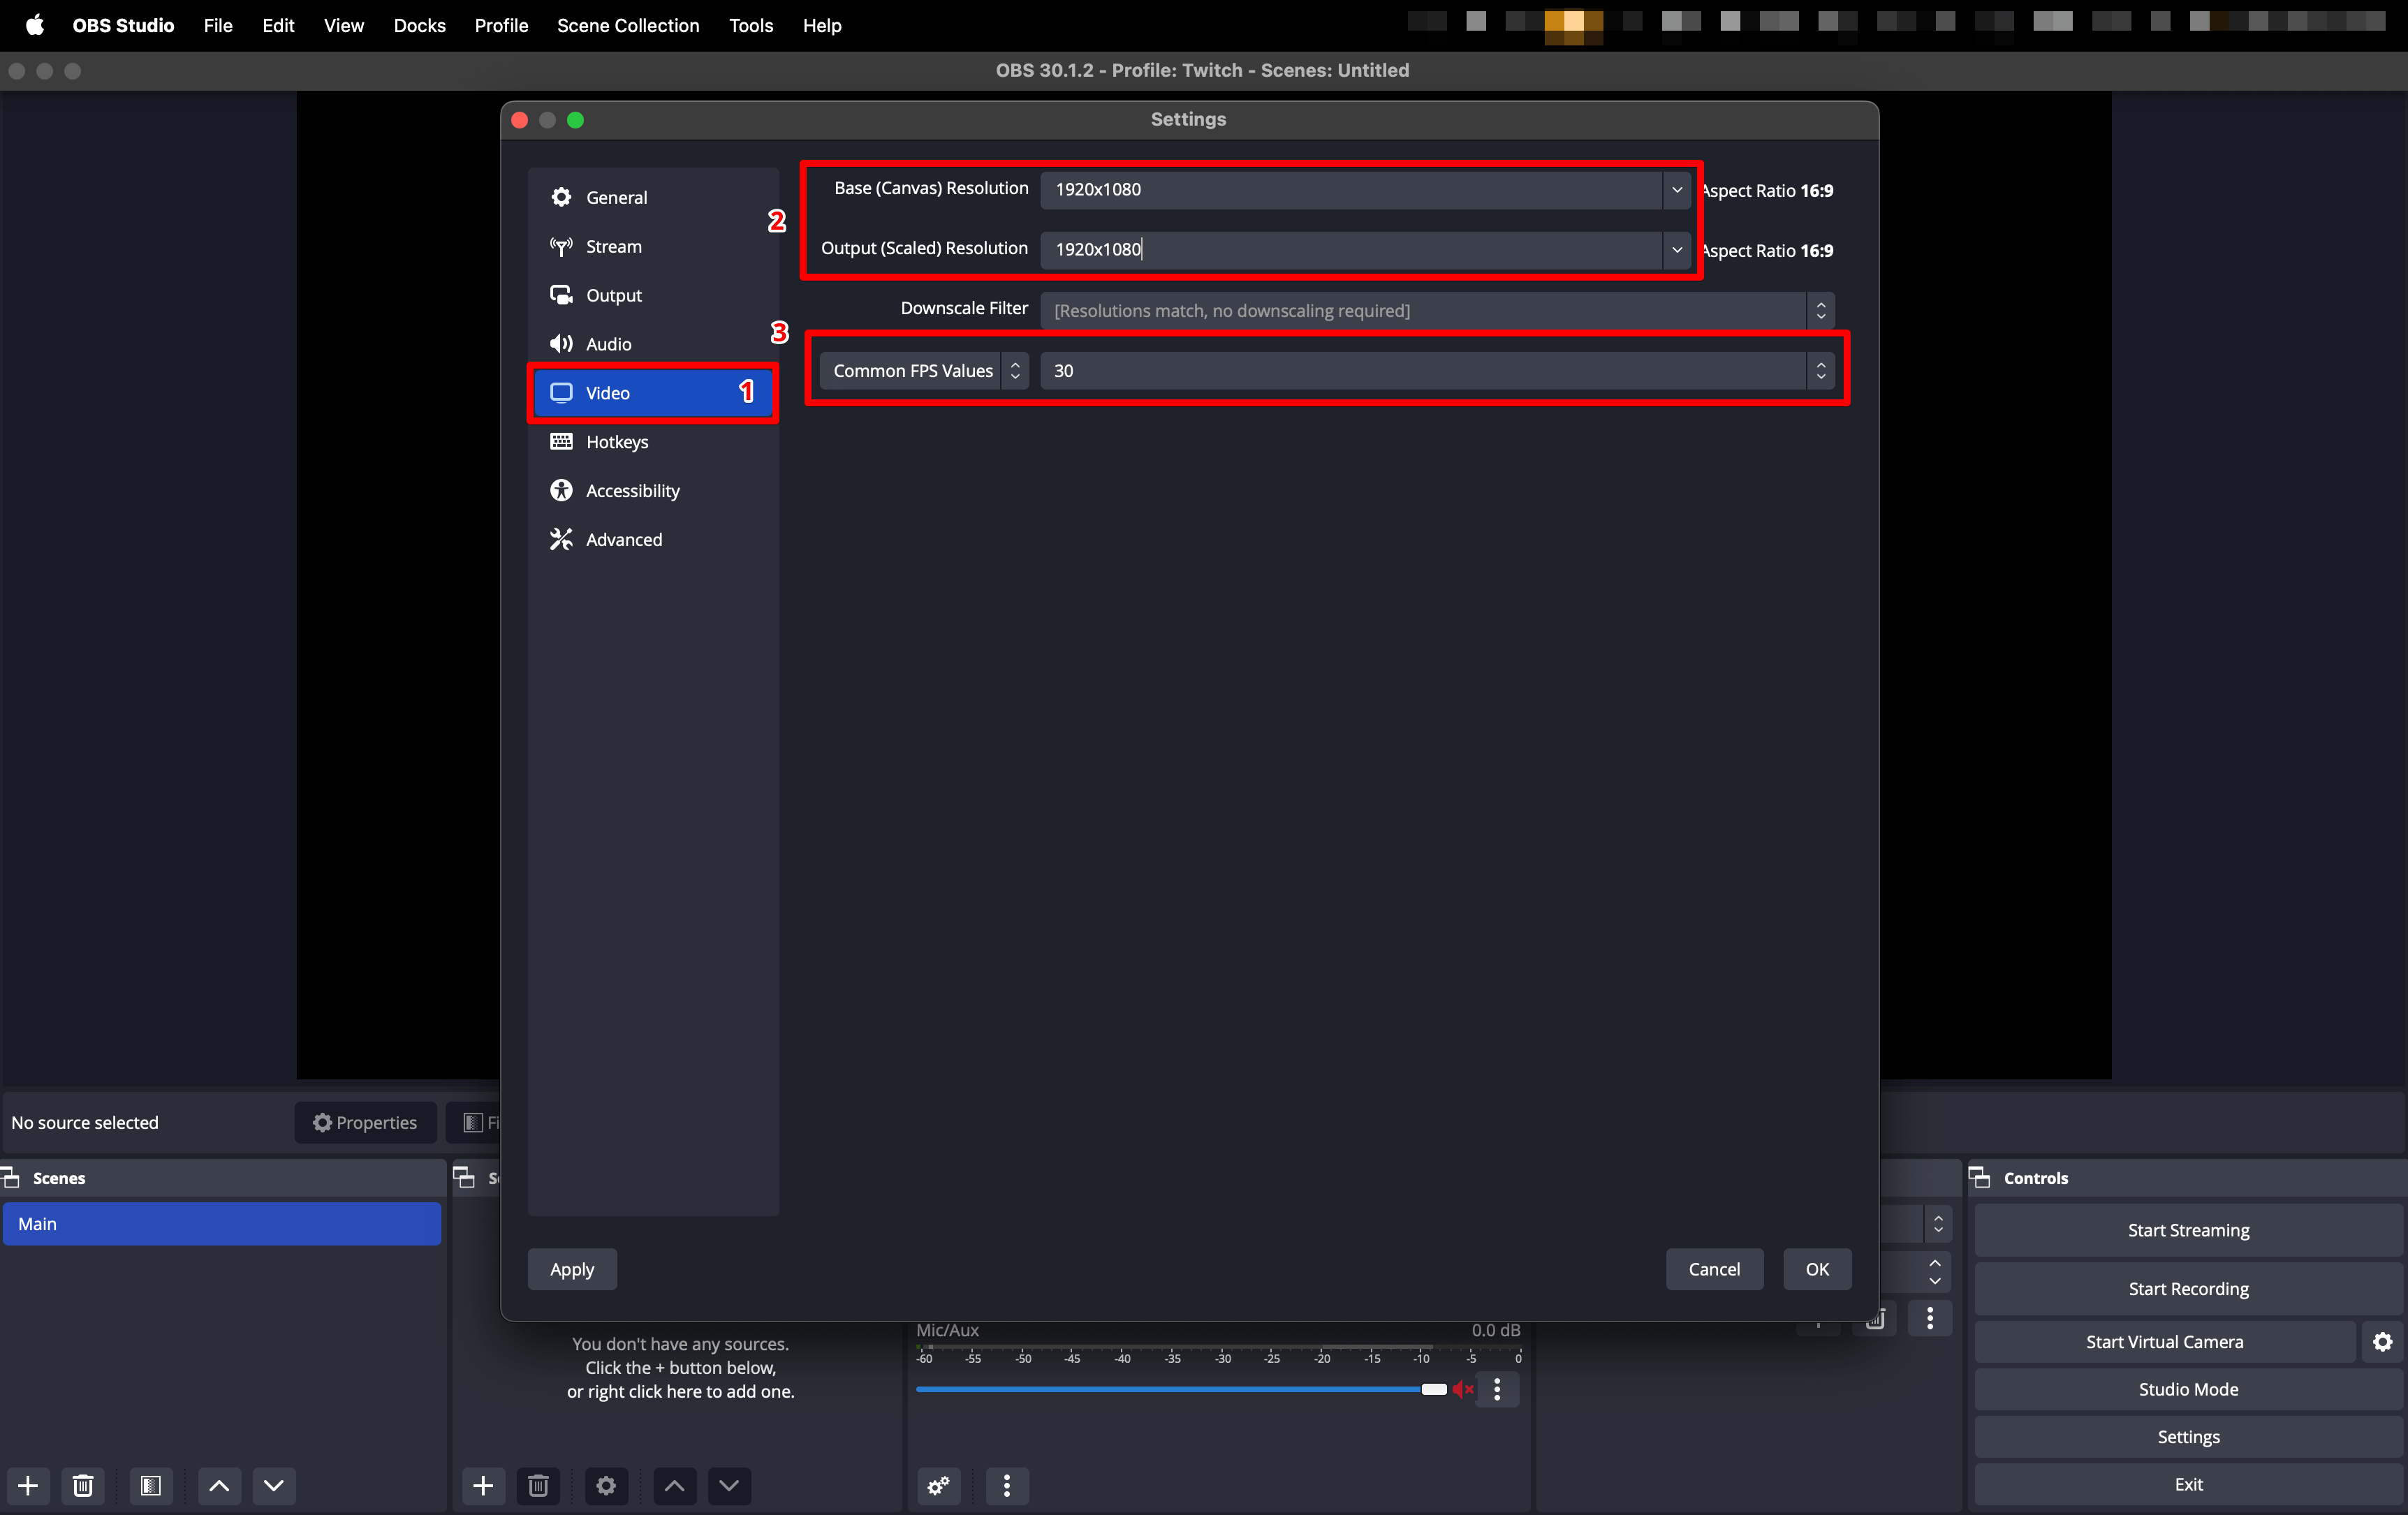Open advanced audio properties gears icon
This screenshot has height=1515, width=2408.
pyautogui.click(x=938, y=1485)
